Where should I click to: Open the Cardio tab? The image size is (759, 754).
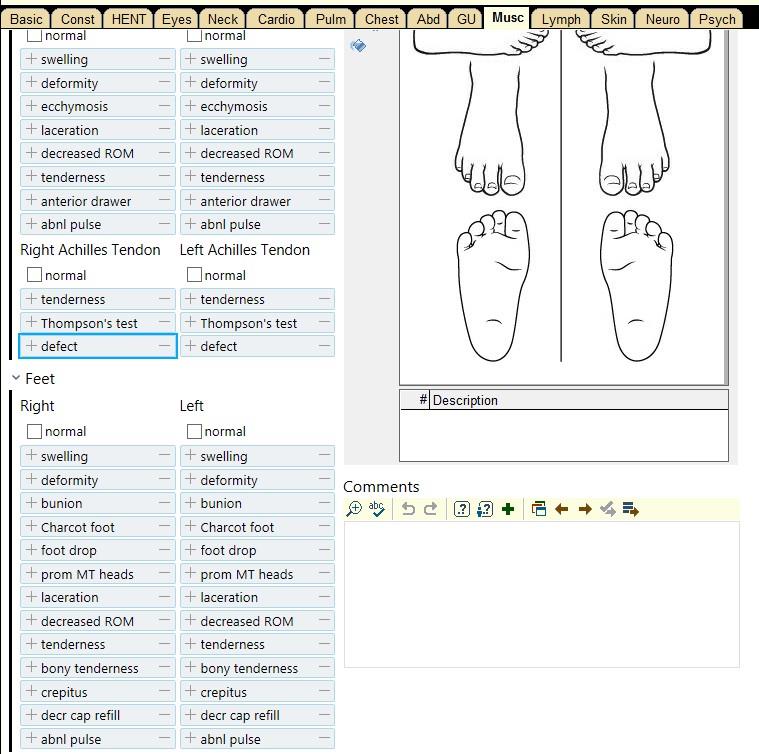pyautogui.click(x=276, y=19)
